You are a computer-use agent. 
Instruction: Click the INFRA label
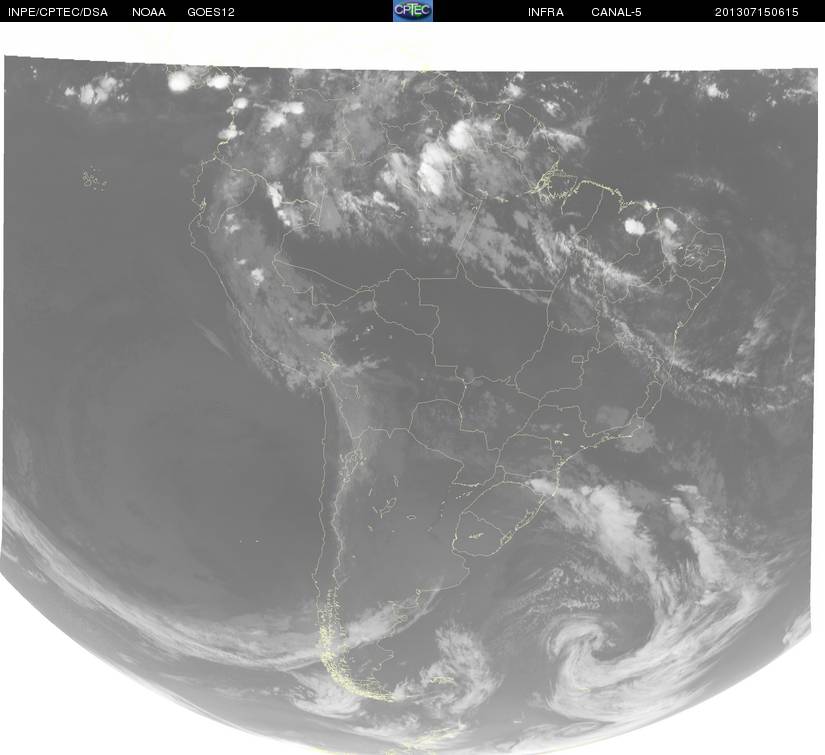(x=546, y=12)
